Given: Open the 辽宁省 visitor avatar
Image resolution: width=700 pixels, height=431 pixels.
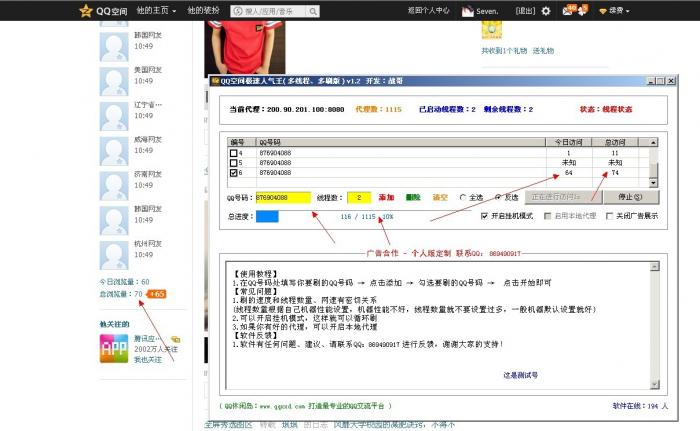Looking at the screenshot, I should point(114,116).
